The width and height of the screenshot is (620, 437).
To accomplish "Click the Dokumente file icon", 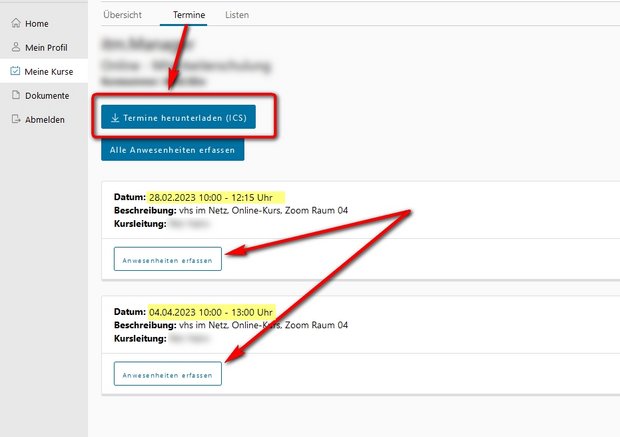I will click(15, 96).
